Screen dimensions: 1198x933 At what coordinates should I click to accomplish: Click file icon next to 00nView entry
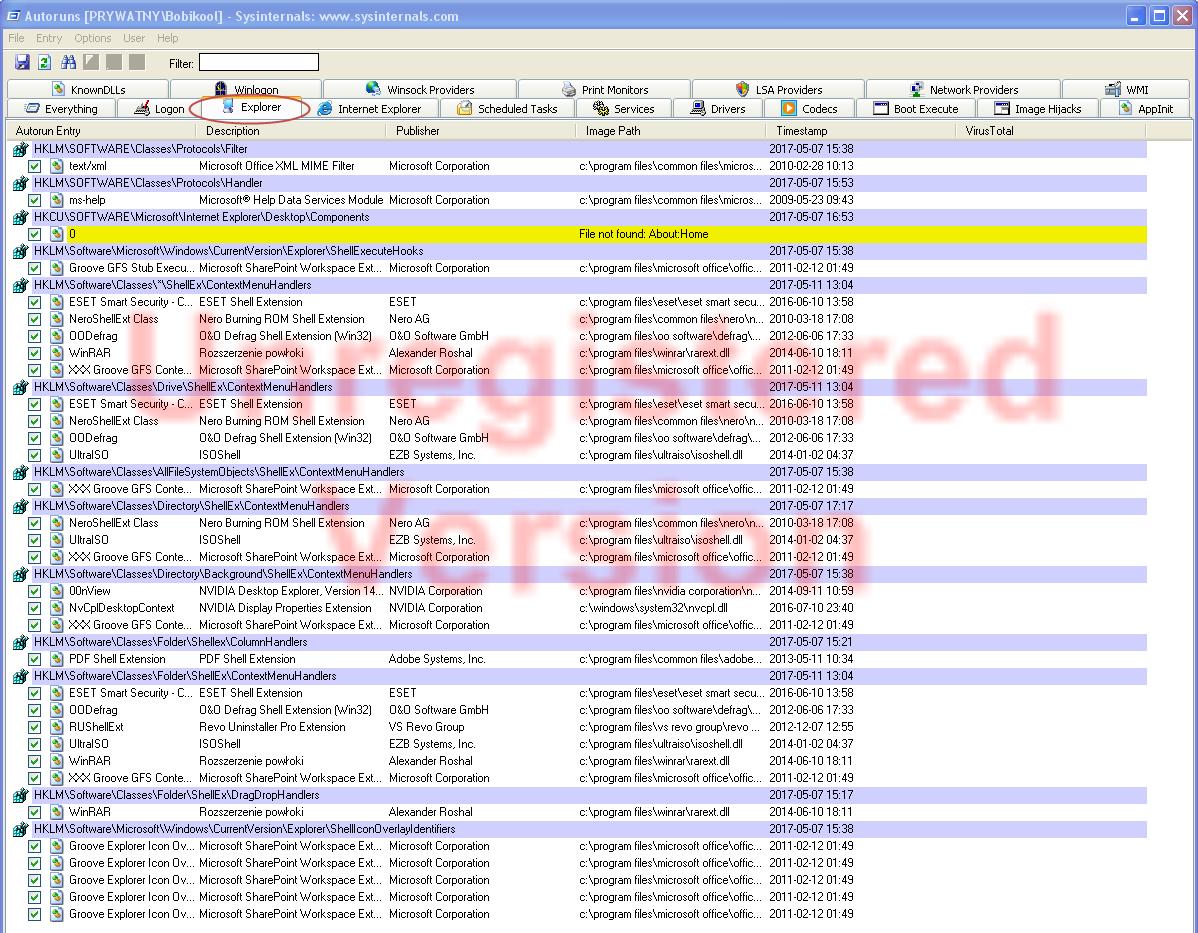tap(57, 591)
